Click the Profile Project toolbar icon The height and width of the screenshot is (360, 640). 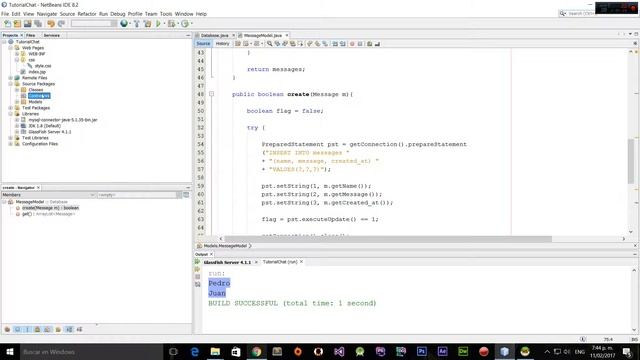(185, 24)
